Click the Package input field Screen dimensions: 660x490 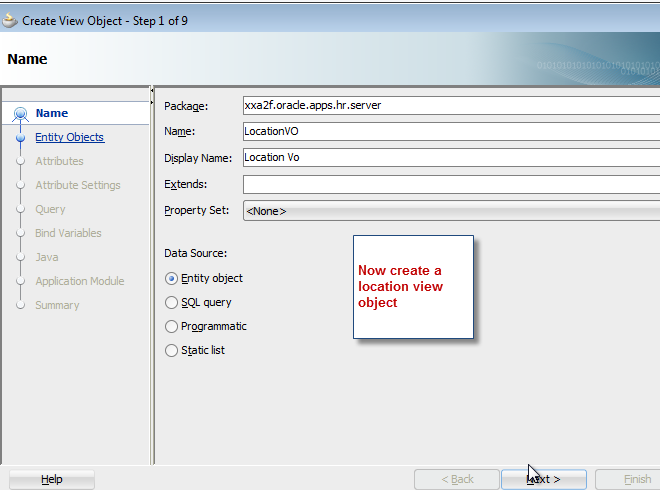451,105
